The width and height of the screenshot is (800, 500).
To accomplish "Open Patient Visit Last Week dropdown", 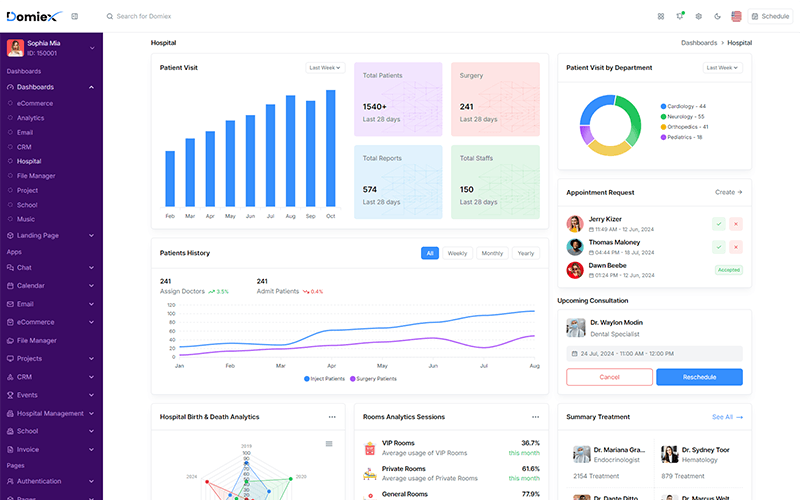I will (325, 68).
